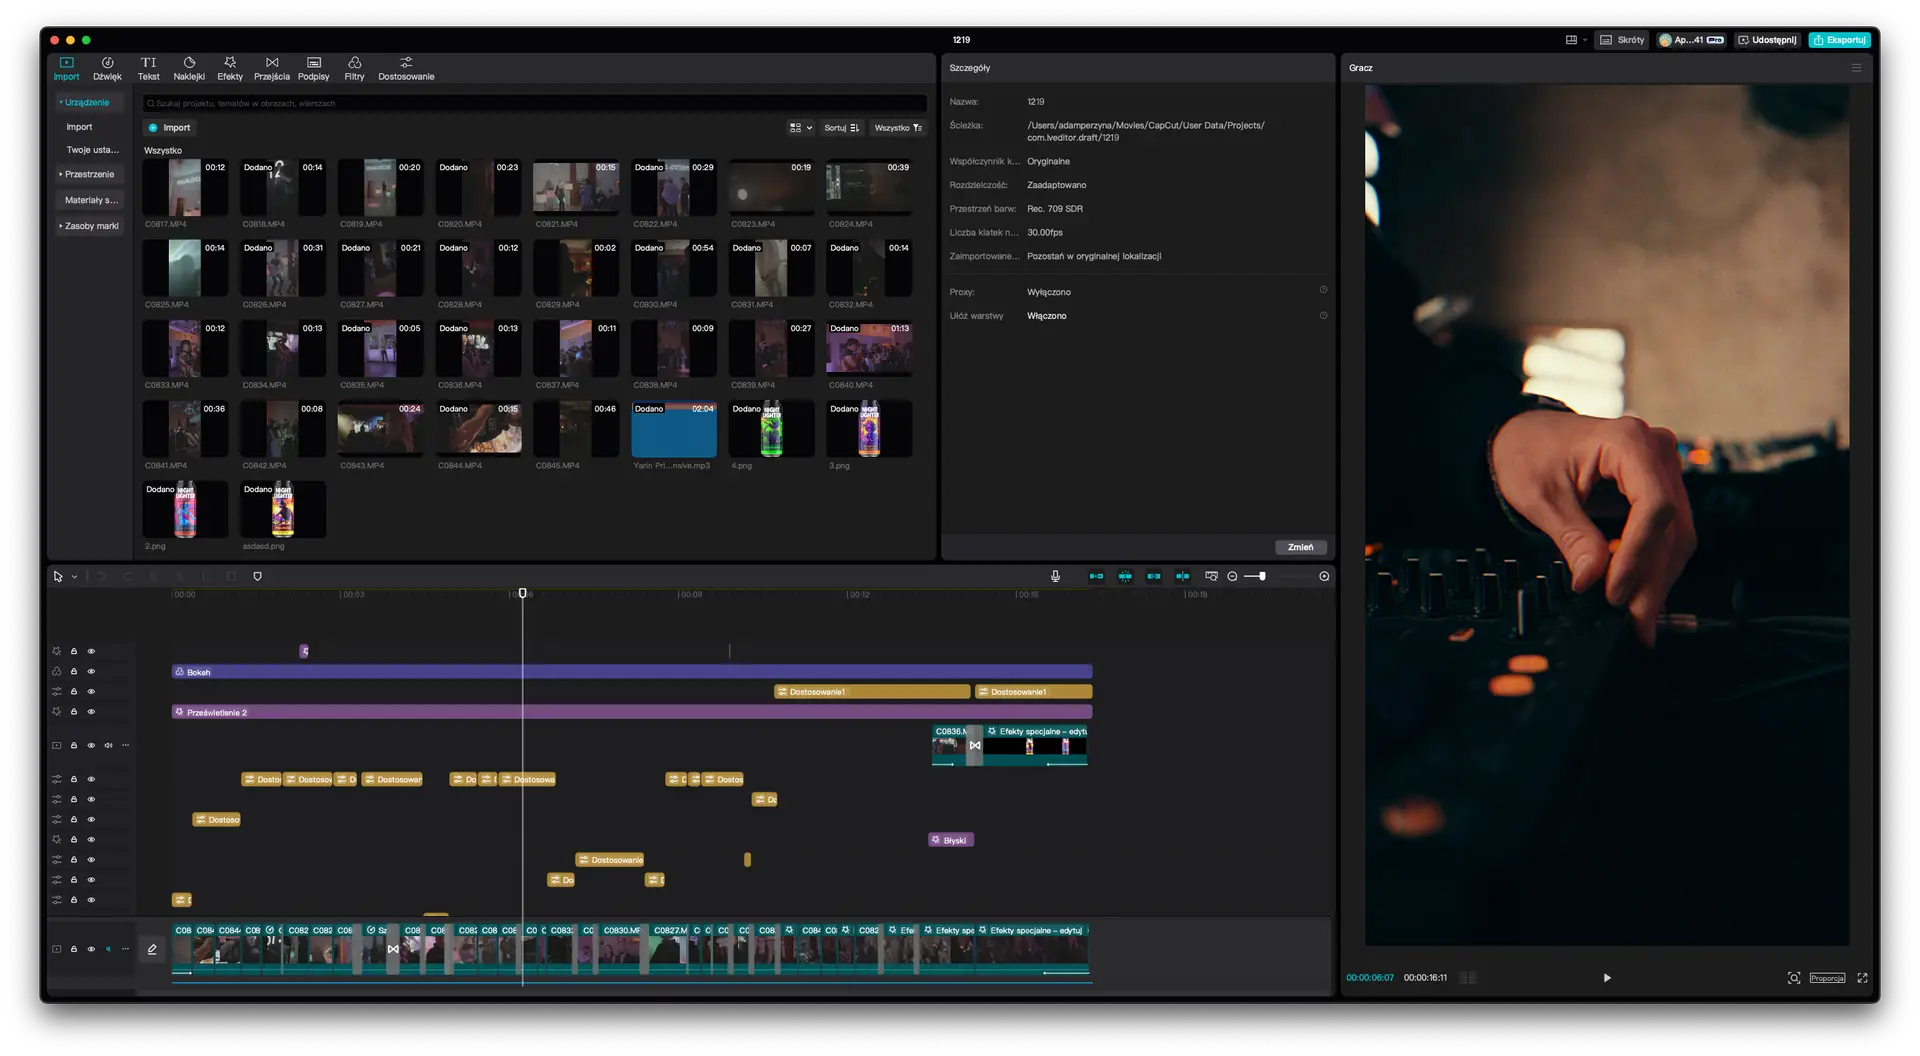Open player fullscreen mode
The width and height of the screenshot is (1920, 1056).
click(x=1862, y=978)
